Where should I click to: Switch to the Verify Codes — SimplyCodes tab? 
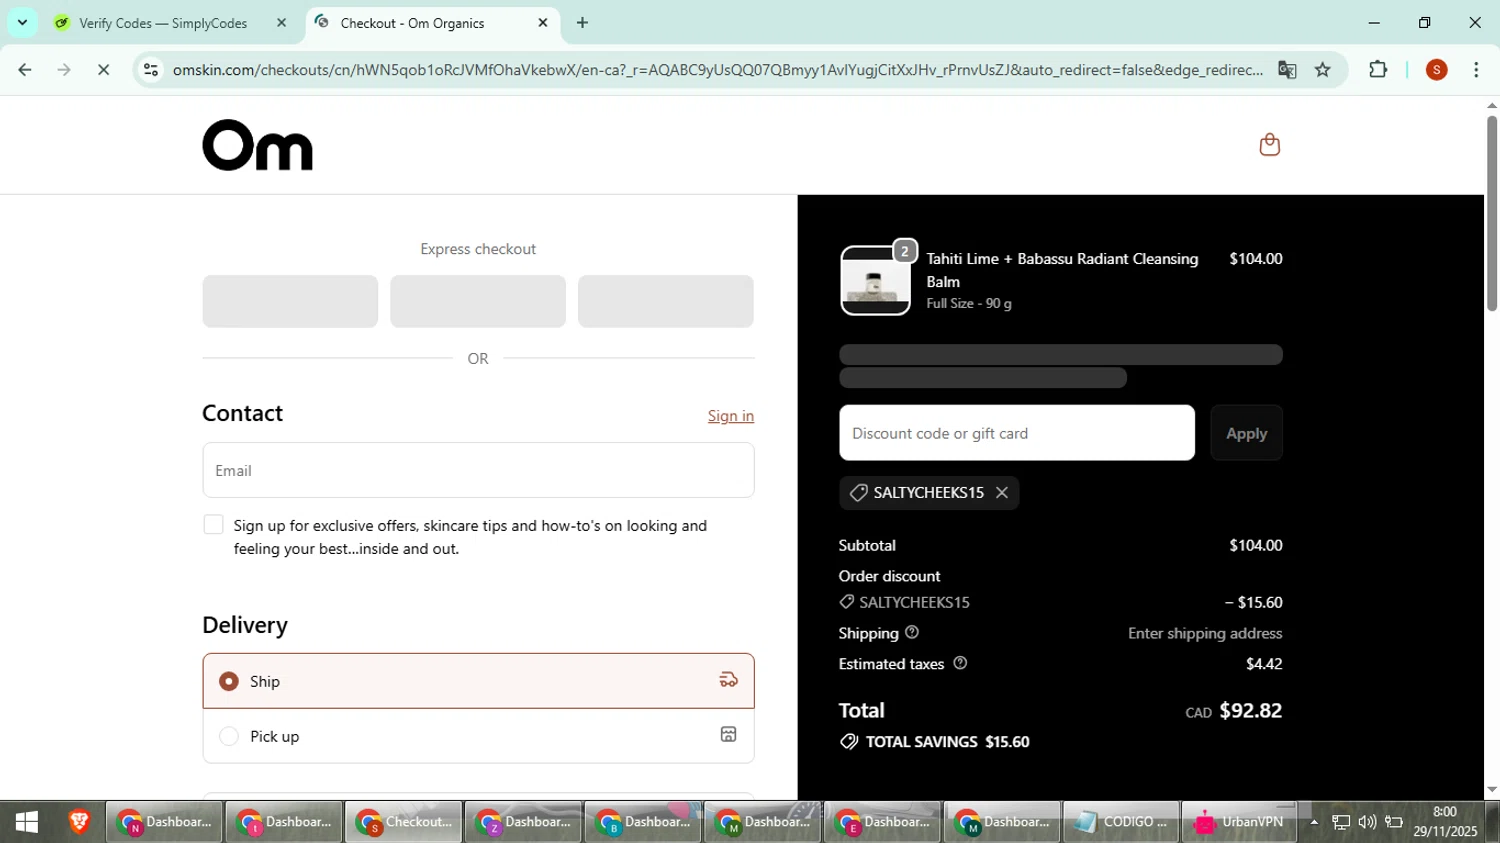point(163,23)
